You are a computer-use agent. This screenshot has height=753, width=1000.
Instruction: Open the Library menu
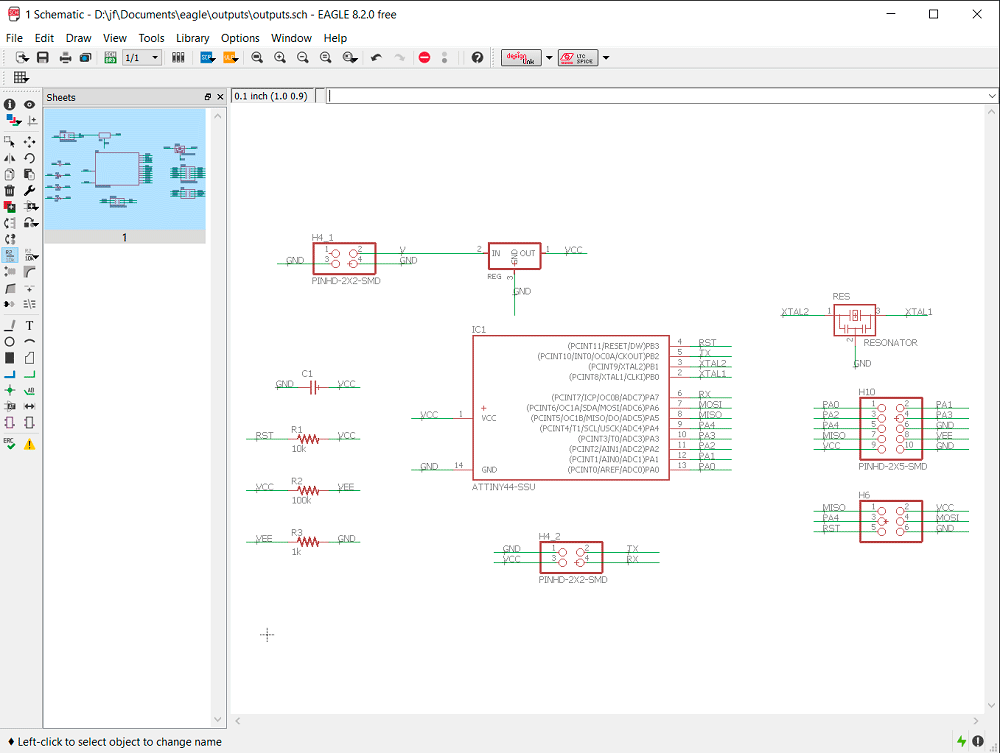pyautogui.click(x=193, y=38)
